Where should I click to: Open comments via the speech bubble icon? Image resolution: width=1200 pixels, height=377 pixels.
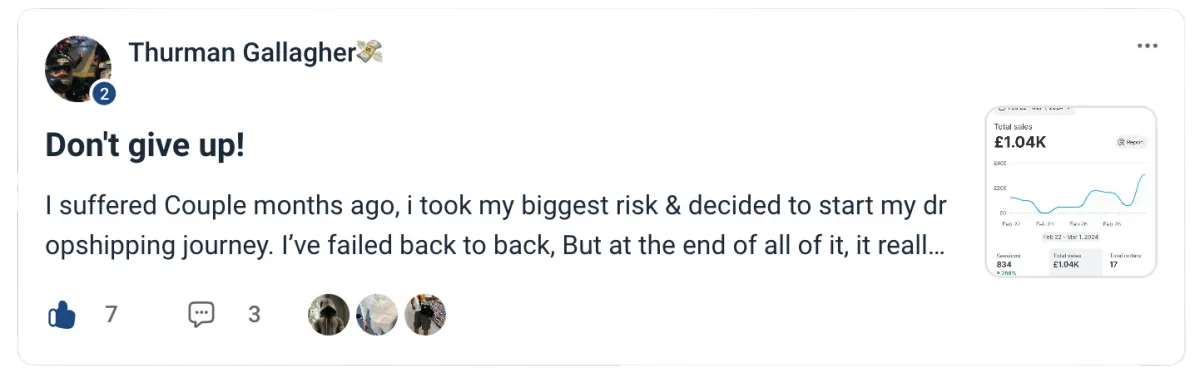[202, 314]
